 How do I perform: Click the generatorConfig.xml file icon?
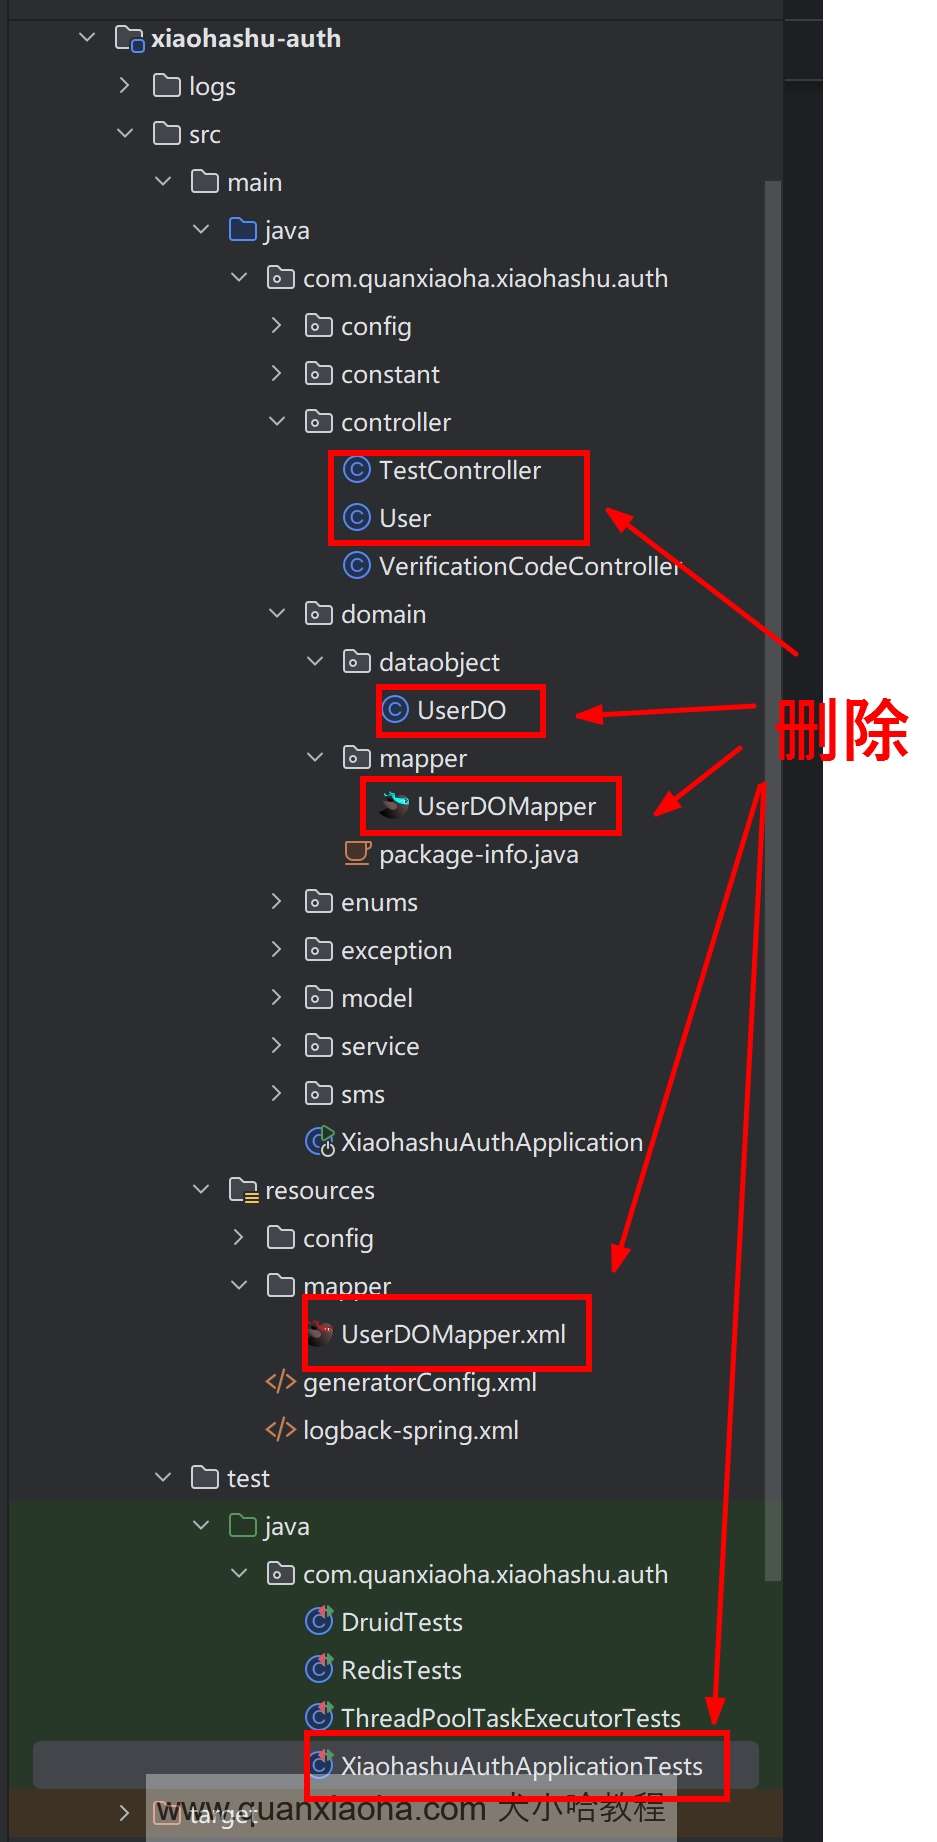click(281, 1382)
